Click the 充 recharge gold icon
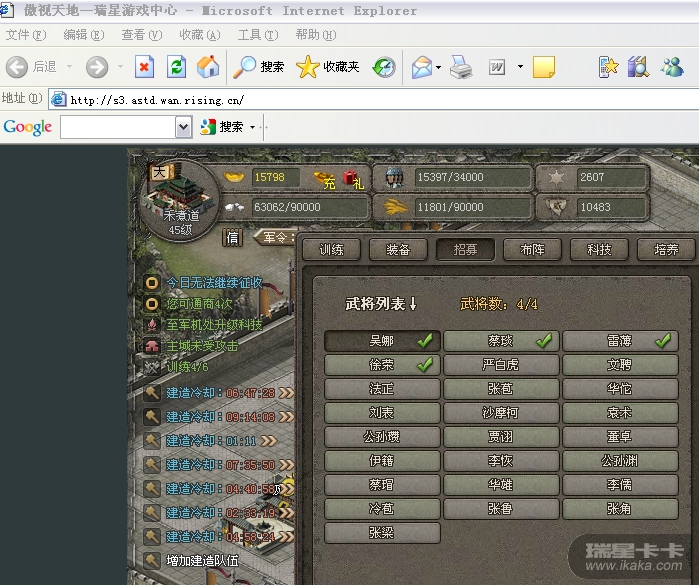Viewport: 699px width, 585px height. point(324,179)
